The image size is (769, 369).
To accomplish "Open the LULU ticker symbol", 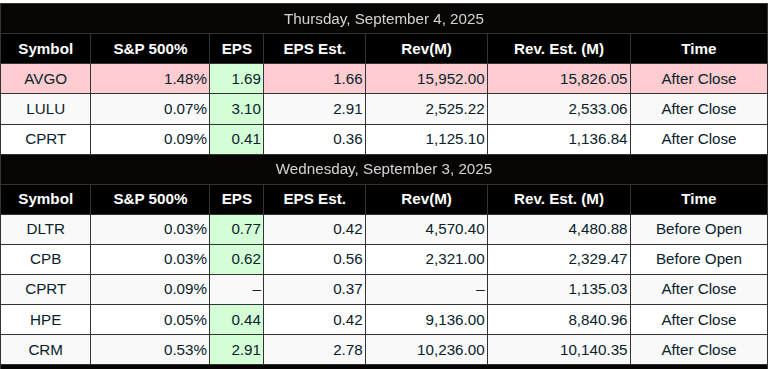I will coord(46,109).
